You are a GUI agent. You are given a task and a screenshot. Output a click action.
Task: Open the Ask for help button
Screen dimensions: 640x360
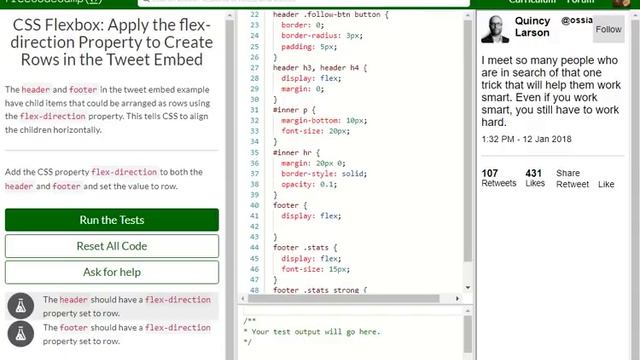coord(112,272)
